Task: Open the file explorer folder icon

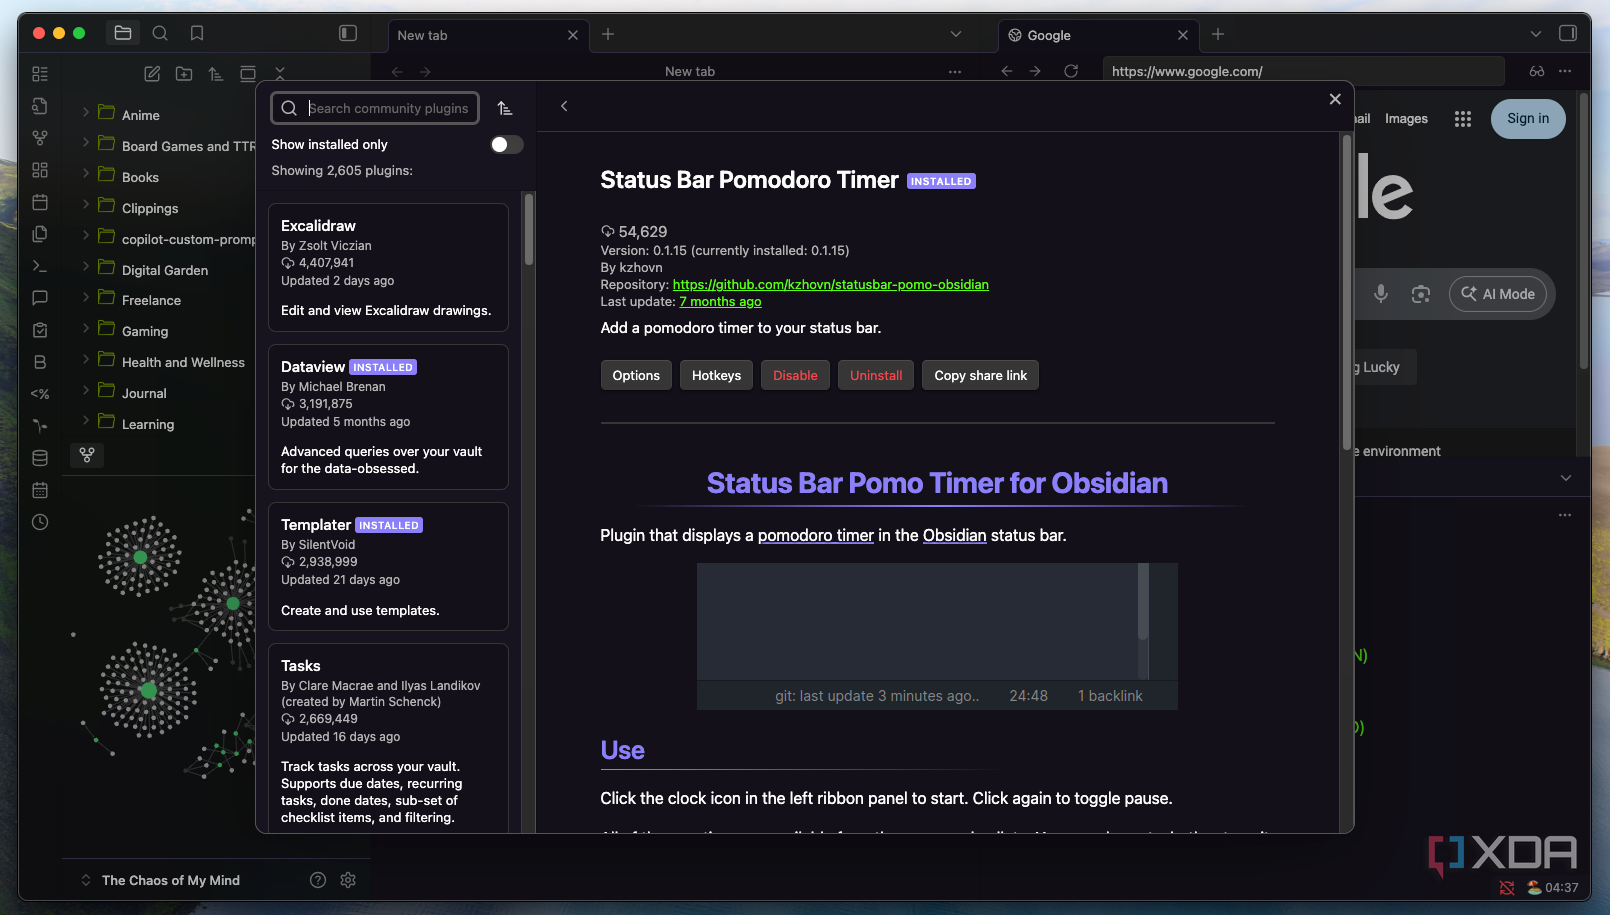Action: (123, 33)
